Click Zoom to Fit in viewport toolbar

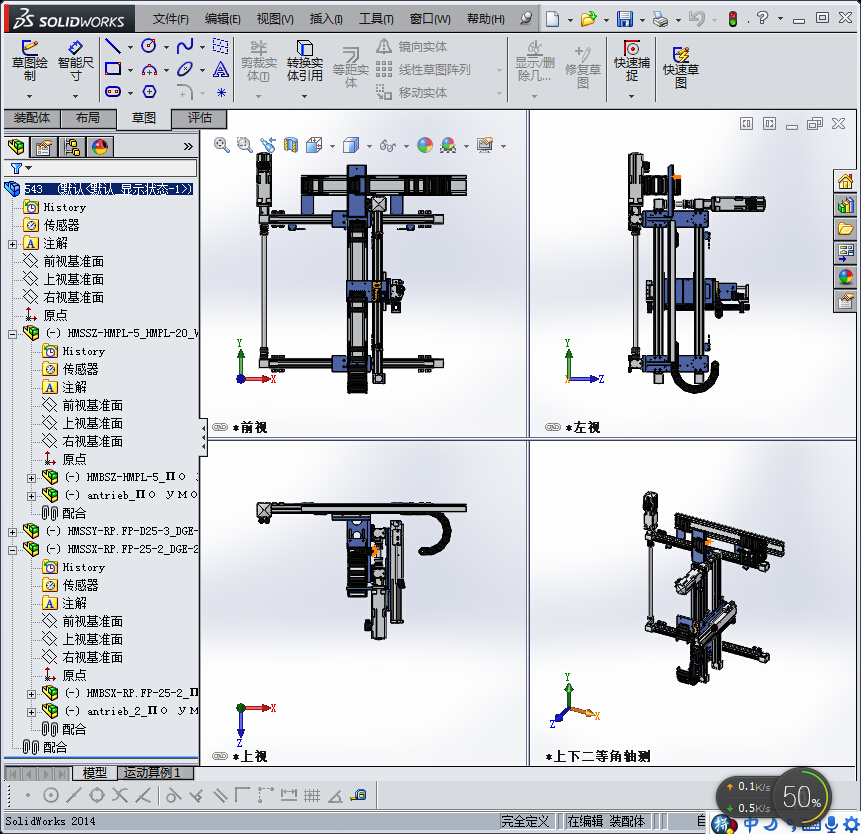point(222,145)
